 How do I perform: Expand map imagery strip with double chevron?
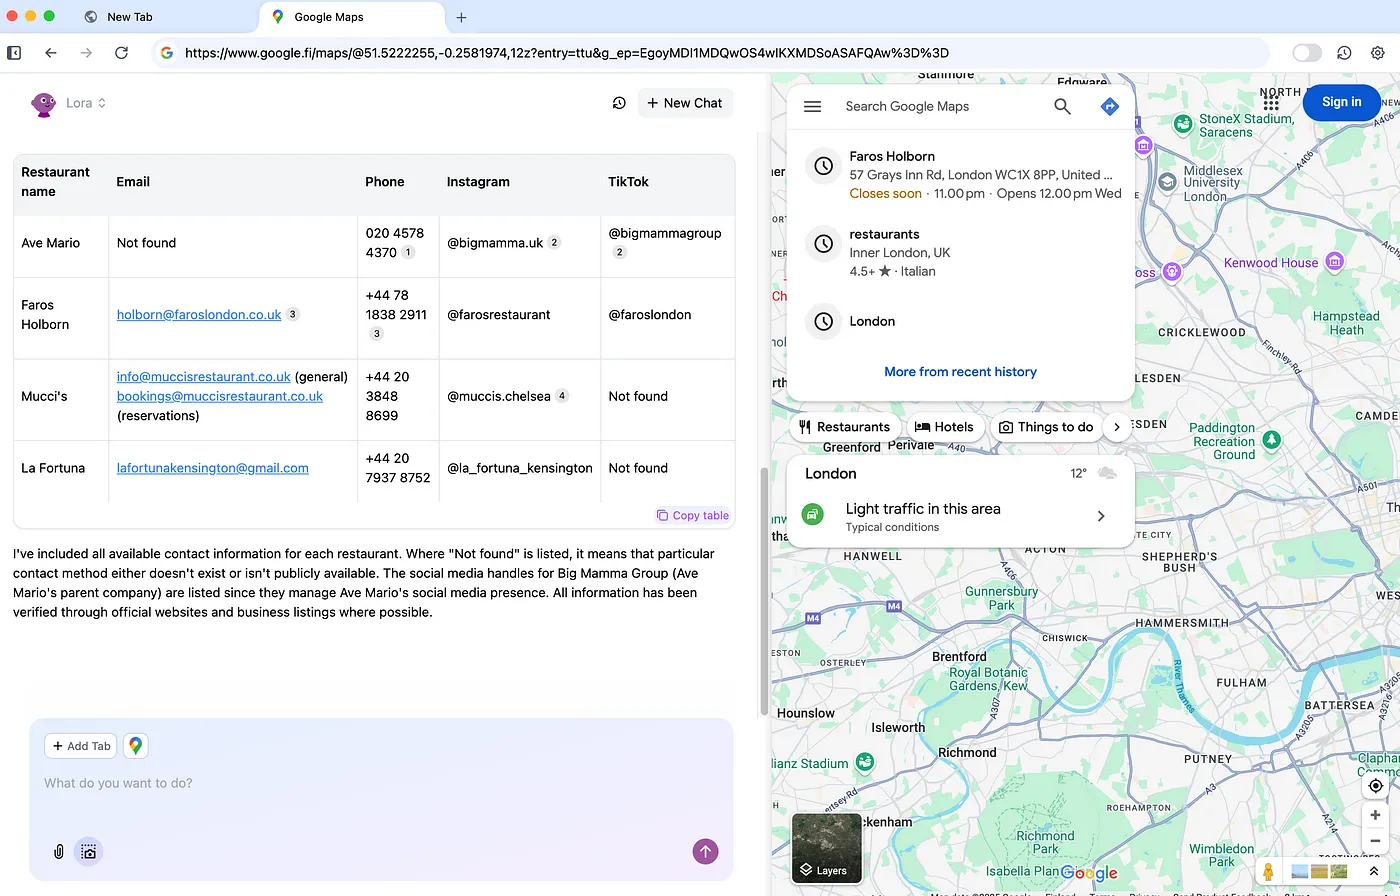pyautogui.click(x=1374, y=871)
